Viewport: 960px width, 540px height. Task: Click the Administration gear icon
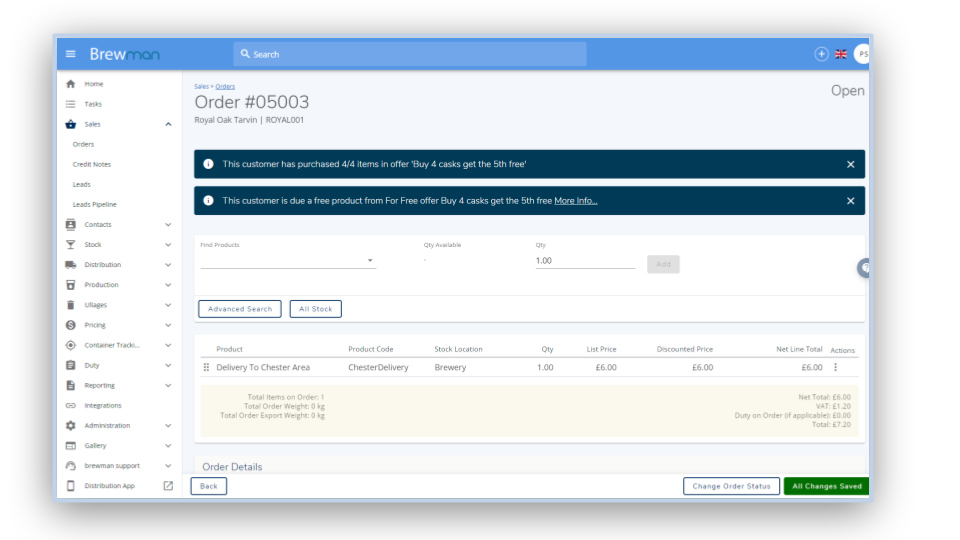point(70,426)
